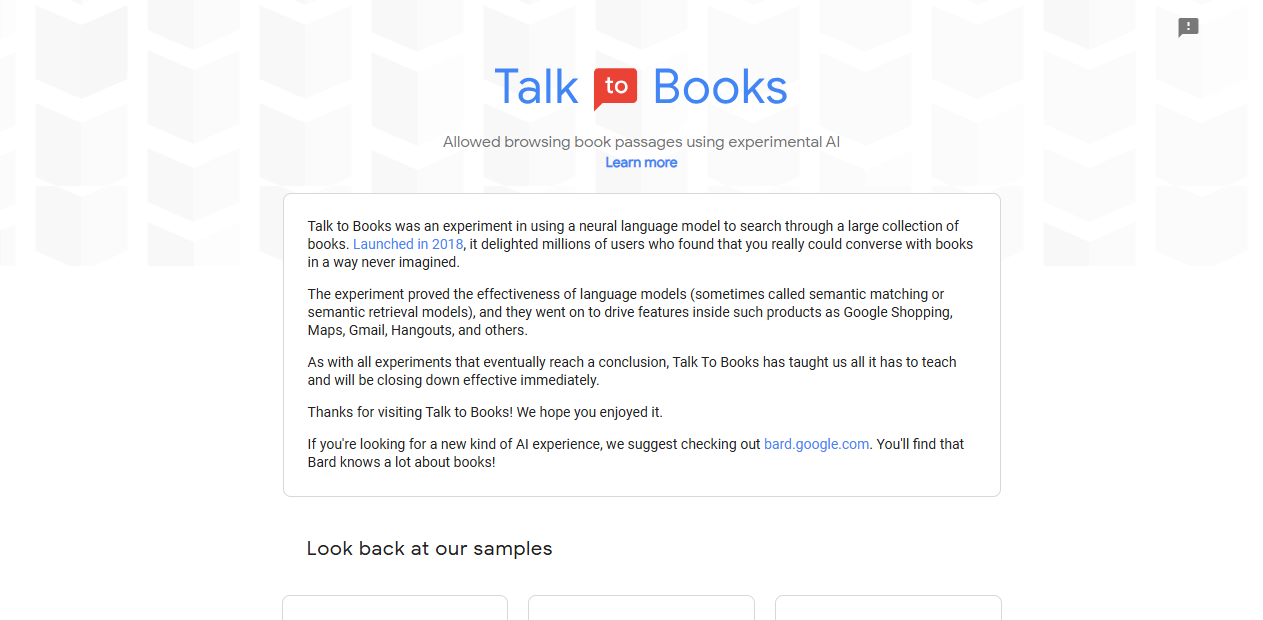Click the 'Books' word in the logo
Screen dimensions: 1263x620
pyautogui.click(x=720, y=87)
